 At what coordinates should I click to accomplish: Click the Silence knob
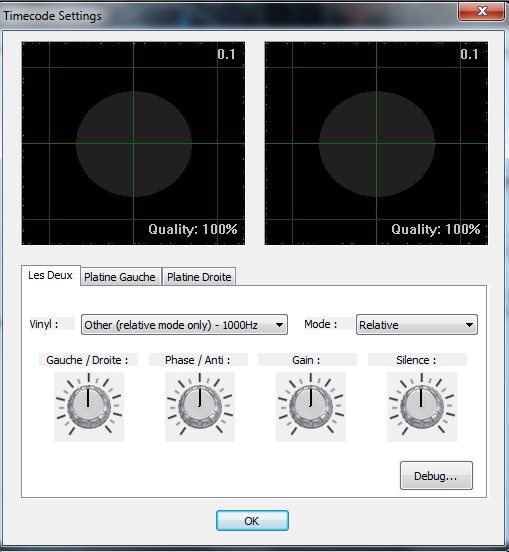point(422,407)
